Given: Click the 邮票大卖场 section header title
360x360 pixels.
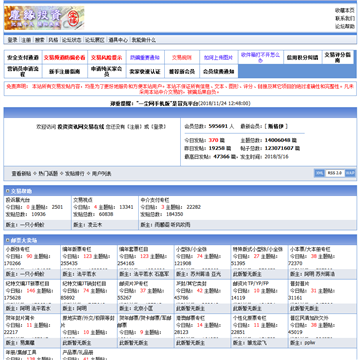Looking at the screenshot, I should point(24,240).
